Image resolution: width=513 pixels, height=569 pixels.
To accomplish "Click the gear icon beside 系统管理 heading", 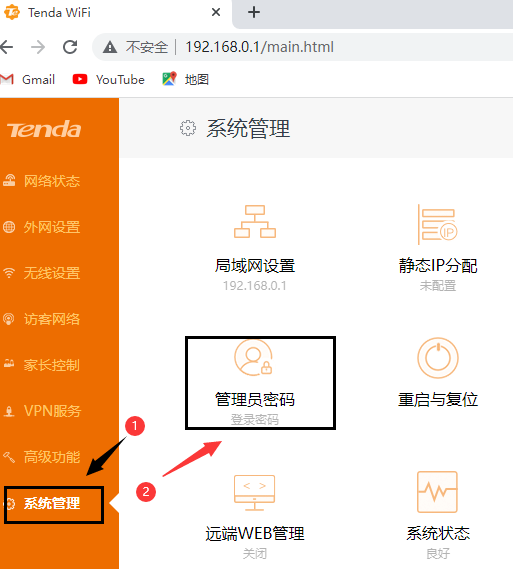I will pos(188,128).
